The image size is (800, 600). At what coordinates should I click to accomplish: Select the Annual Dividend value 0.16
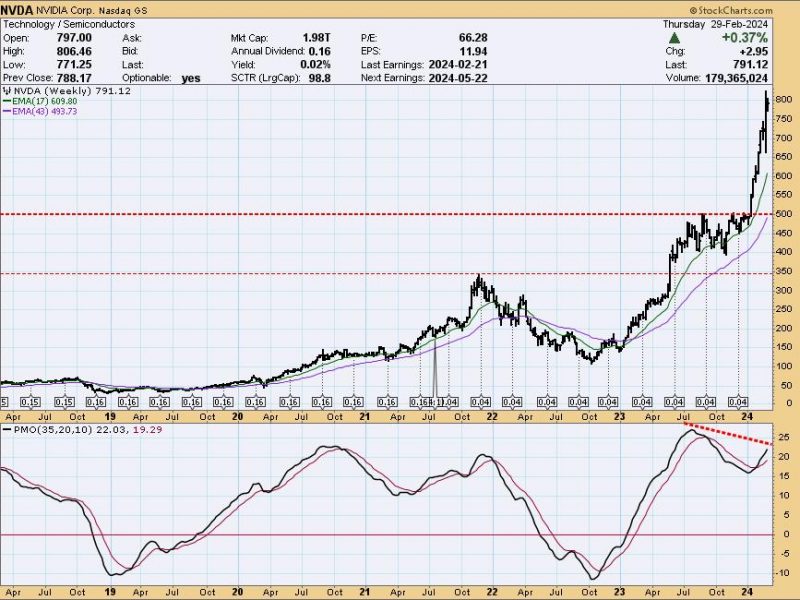tap(319, 51)
